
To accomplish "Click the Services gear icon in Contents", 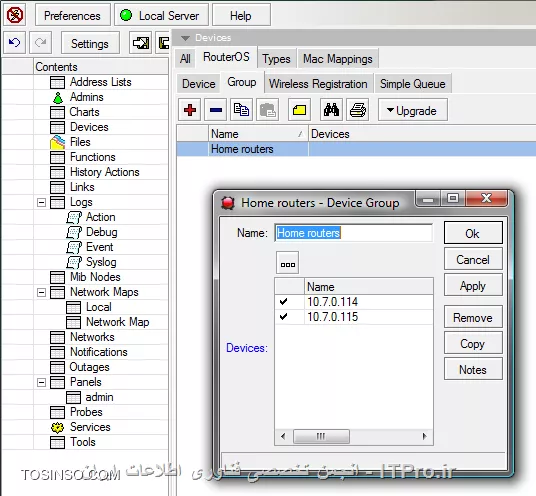I will click(57, 427).
